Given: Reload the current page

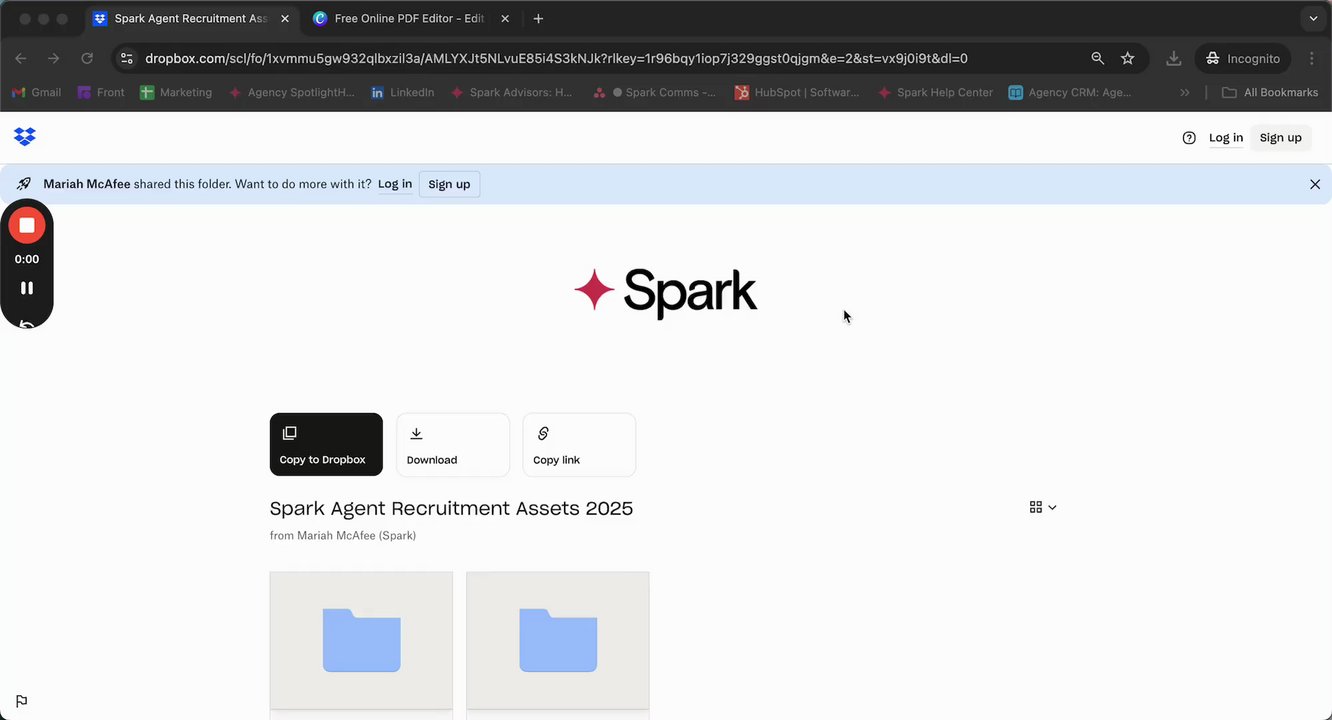Looking at the screenshot, I should pyautogui.click(x=87, y=59).
